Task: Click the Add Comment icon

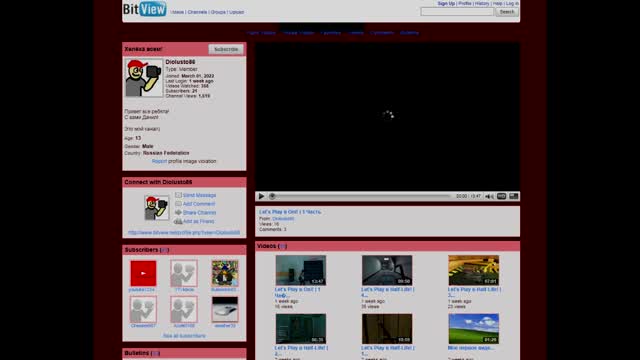Action: [178, 204]
